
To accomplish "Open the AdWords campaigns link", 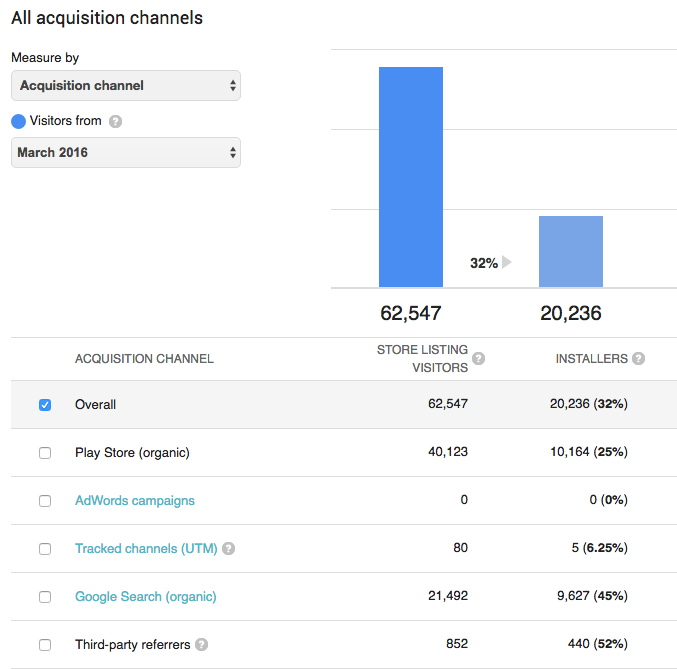I will (135, 501).
